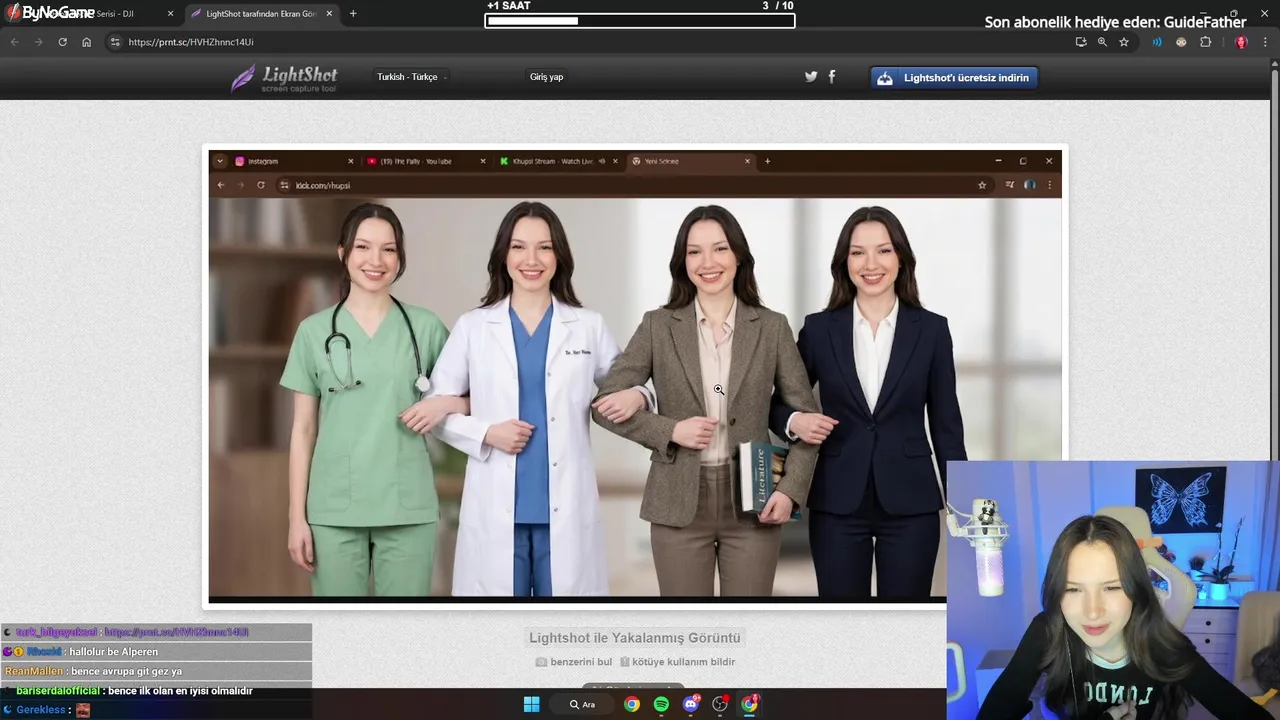This screenshot has height=720, width=1280.
Task: Open Spotify from the taskbar
Action: click(x=661, y=704)
